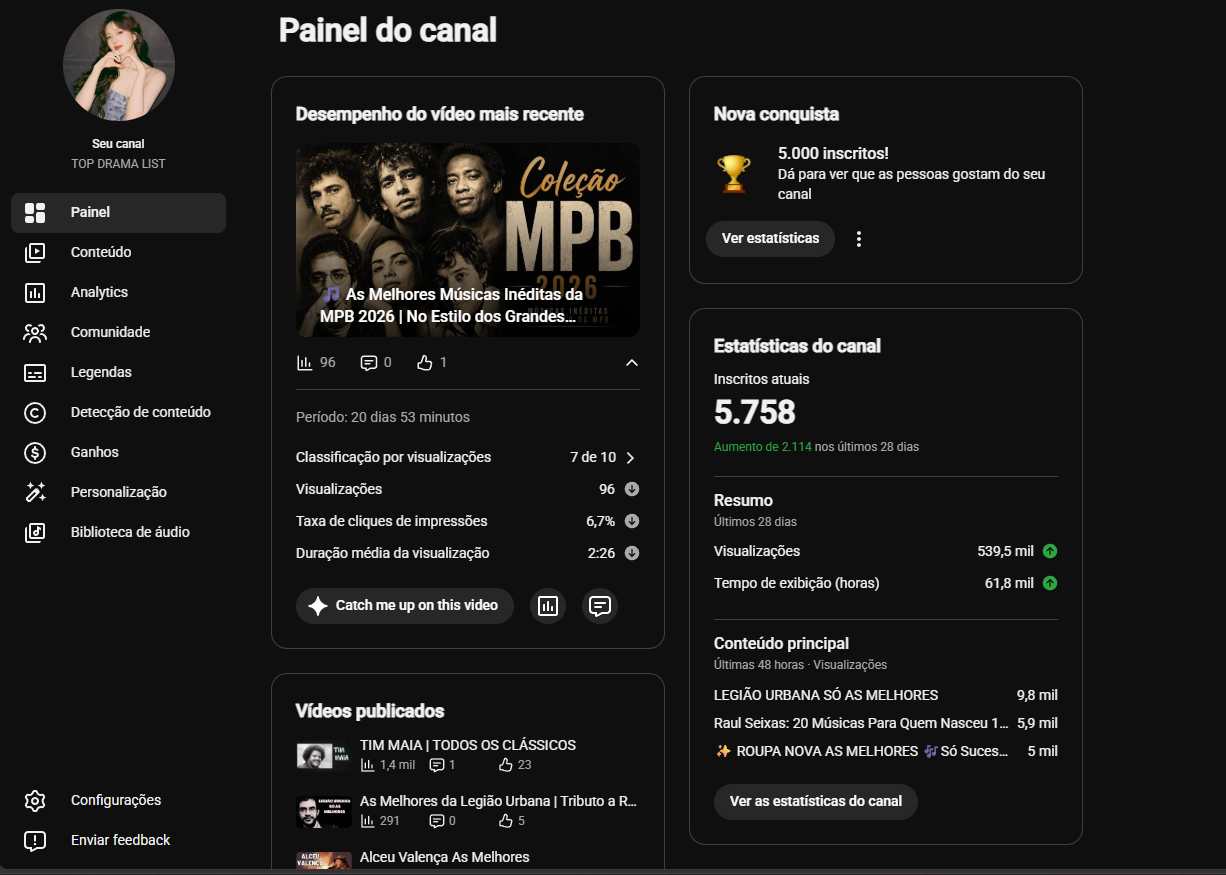
Task: Select LEGIÃO URBANA SÓ AS MELHORES top content
Action: [826, 696]
